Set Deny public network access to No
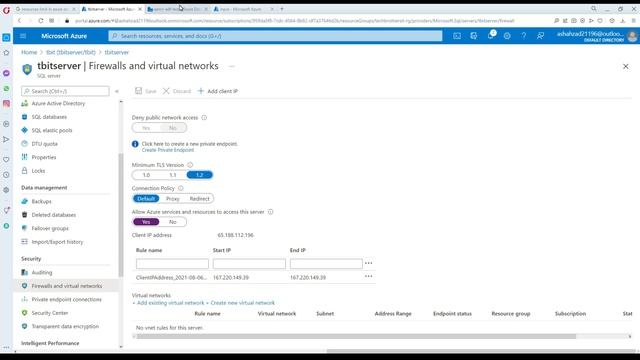Screen dimensions: 640x360 pos(173,128)
